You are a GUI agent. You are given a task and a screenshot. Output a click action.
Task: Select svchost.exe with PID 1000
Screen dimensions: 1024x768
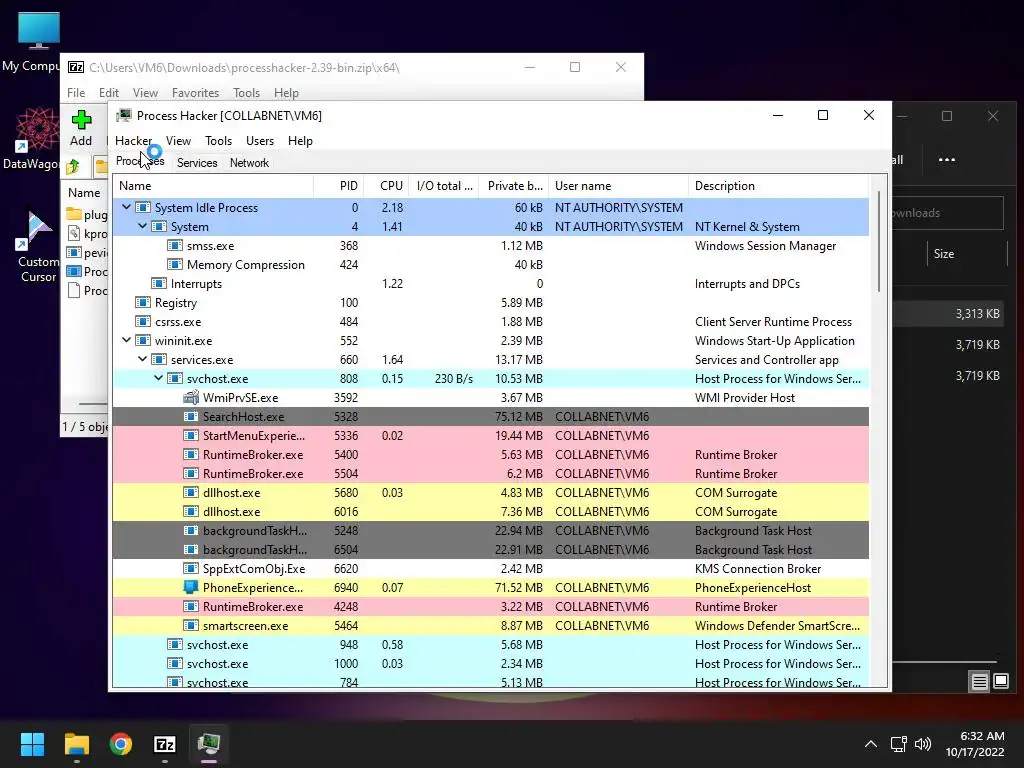tap(490, 663)
